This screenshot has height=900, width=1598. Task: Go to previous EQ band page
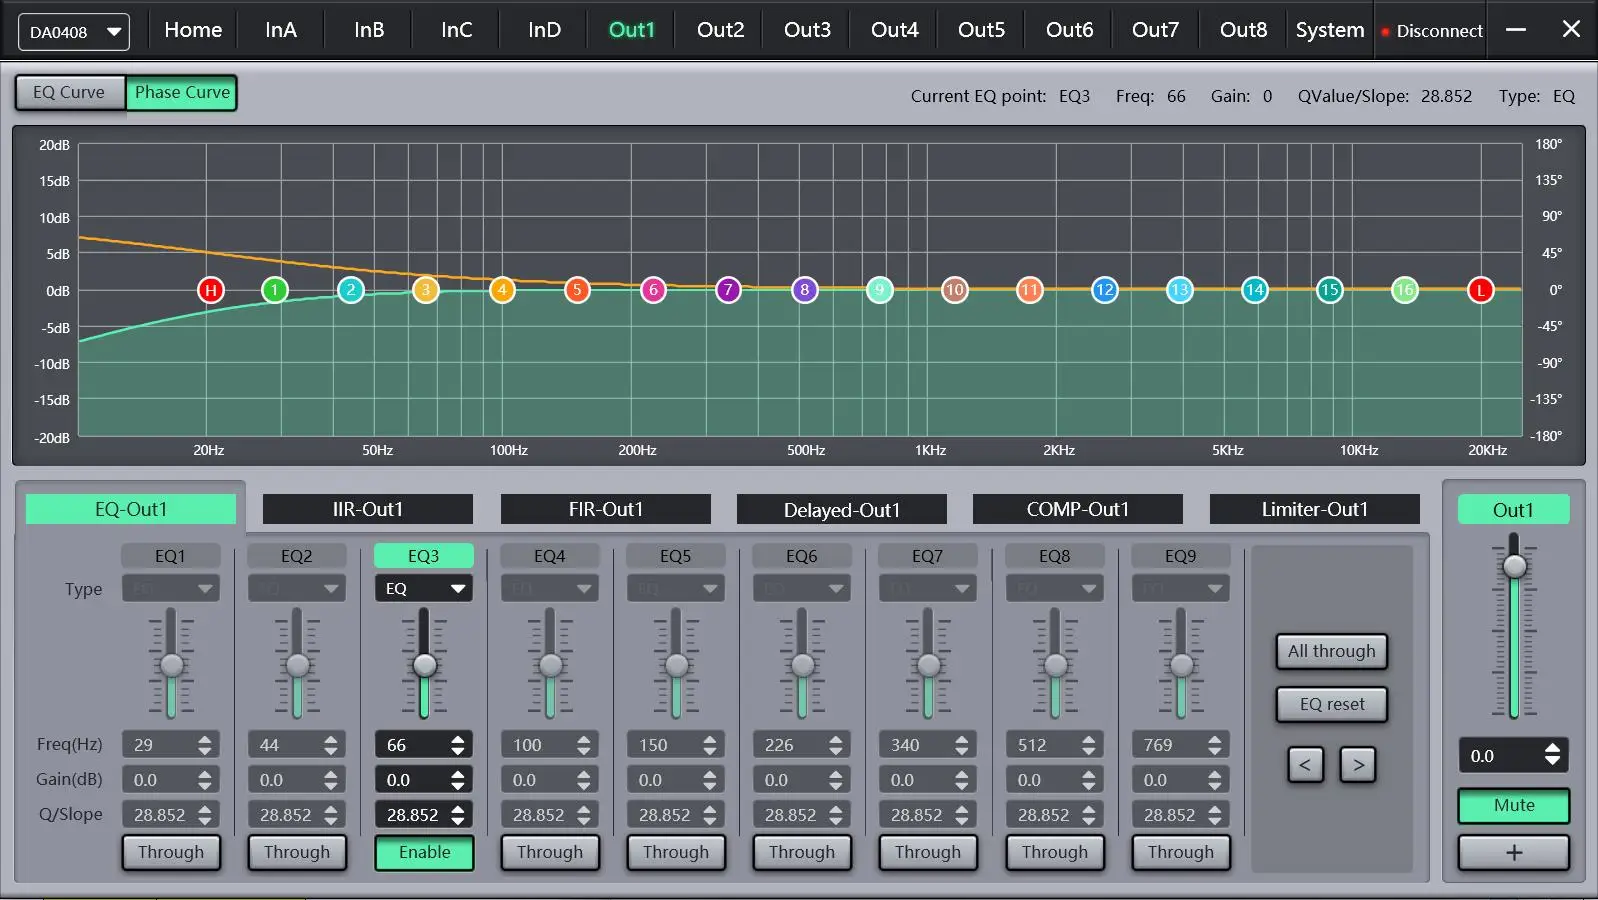click(x=1305, y=765)
